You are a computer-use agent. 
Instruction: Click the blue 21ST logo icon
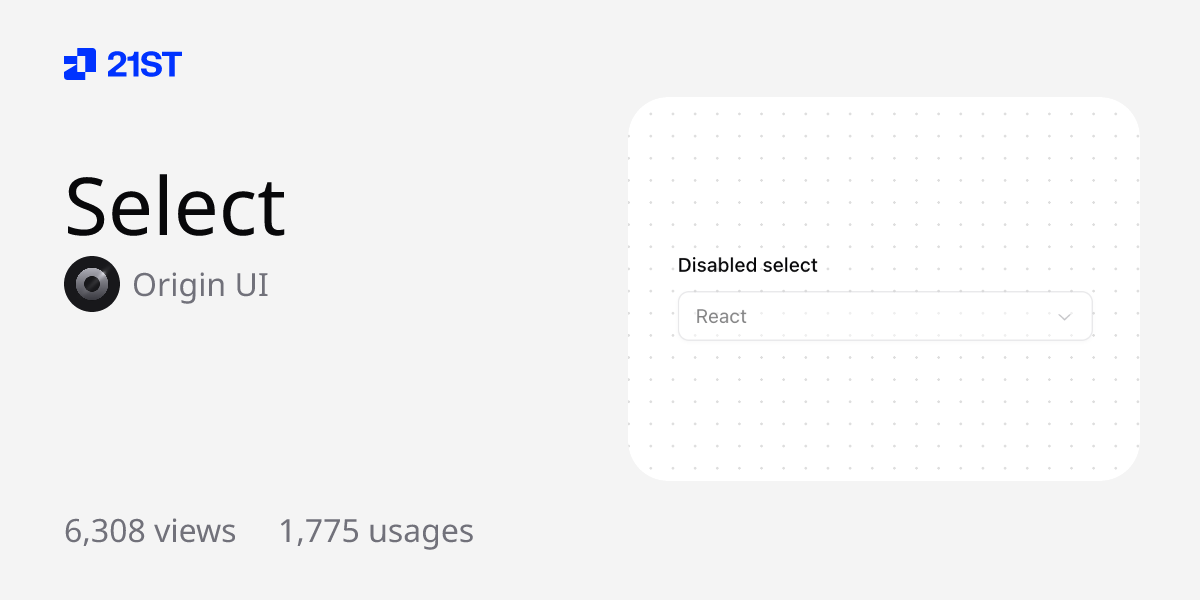pos(80,64)
